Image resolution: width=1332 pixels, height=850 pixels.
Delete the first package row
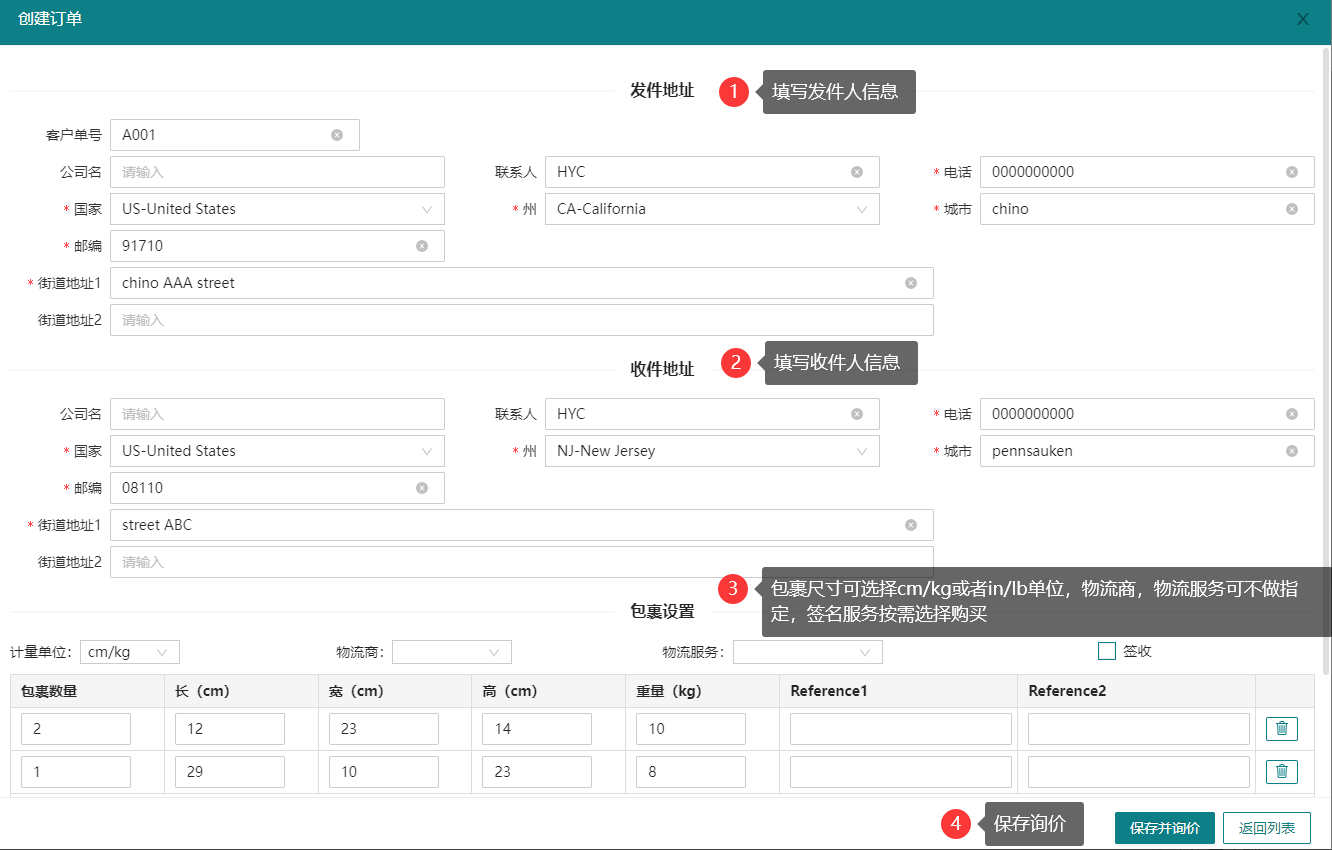coord(1282,729)
